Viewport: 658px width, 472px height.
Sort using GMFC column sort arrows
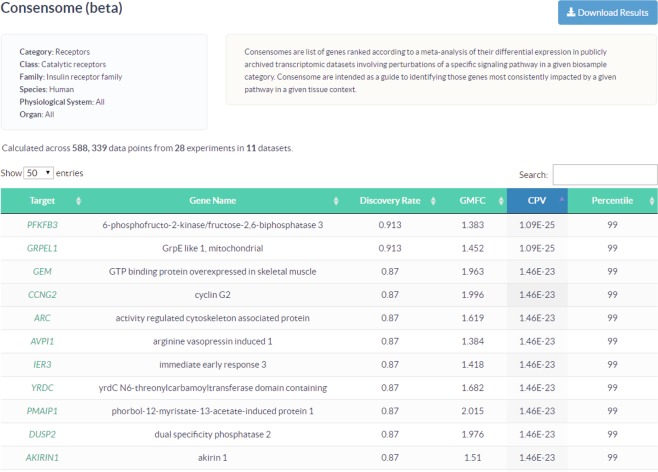501,201
